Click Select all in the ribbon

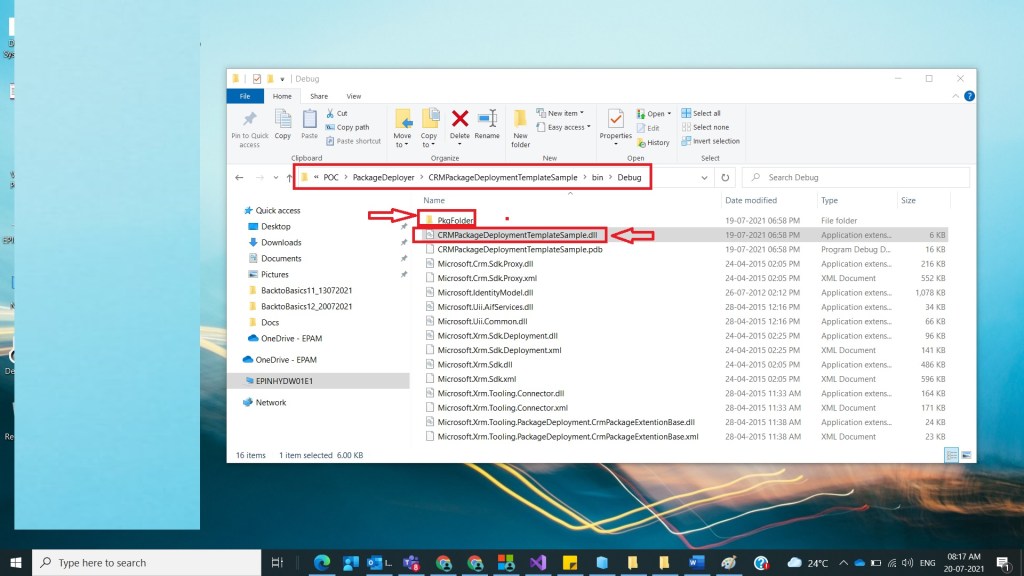click(706, 113)
